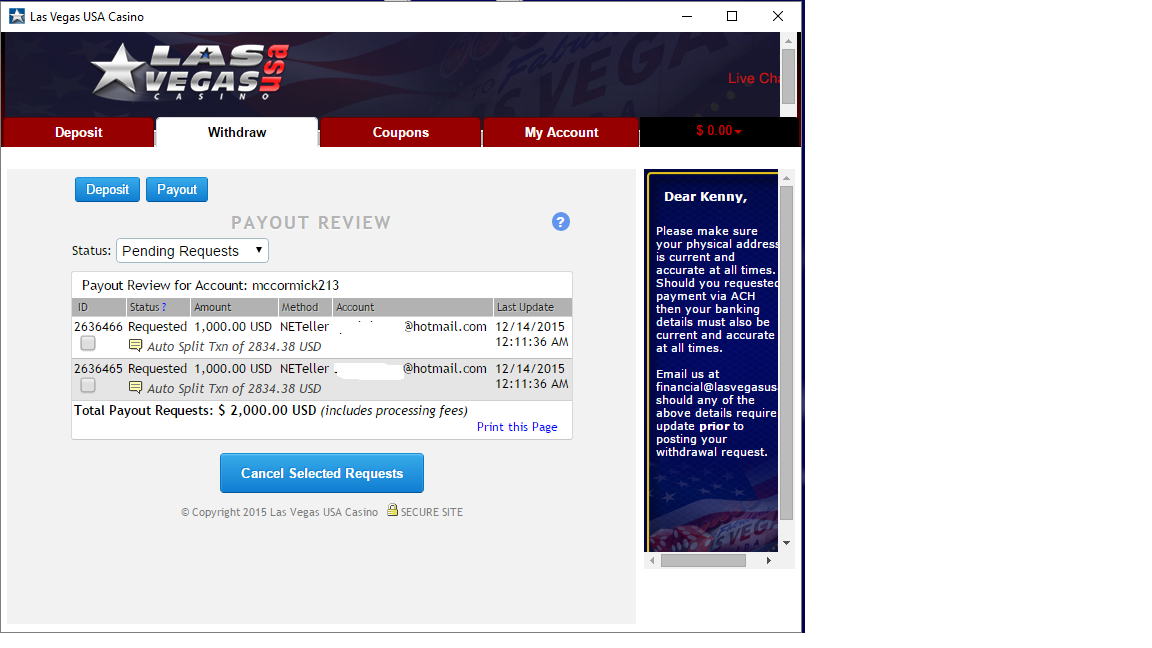Click the Status help question mark link

164,307
